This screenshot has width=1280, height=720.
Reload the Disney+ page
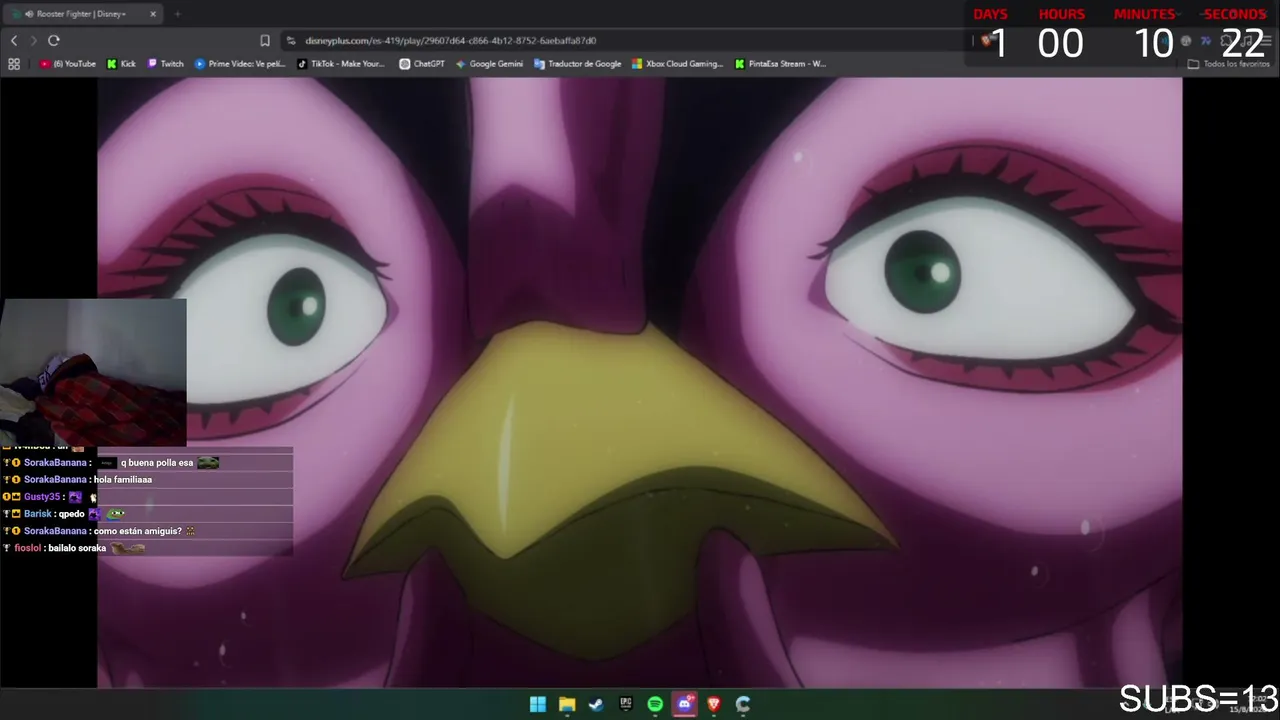54,40
